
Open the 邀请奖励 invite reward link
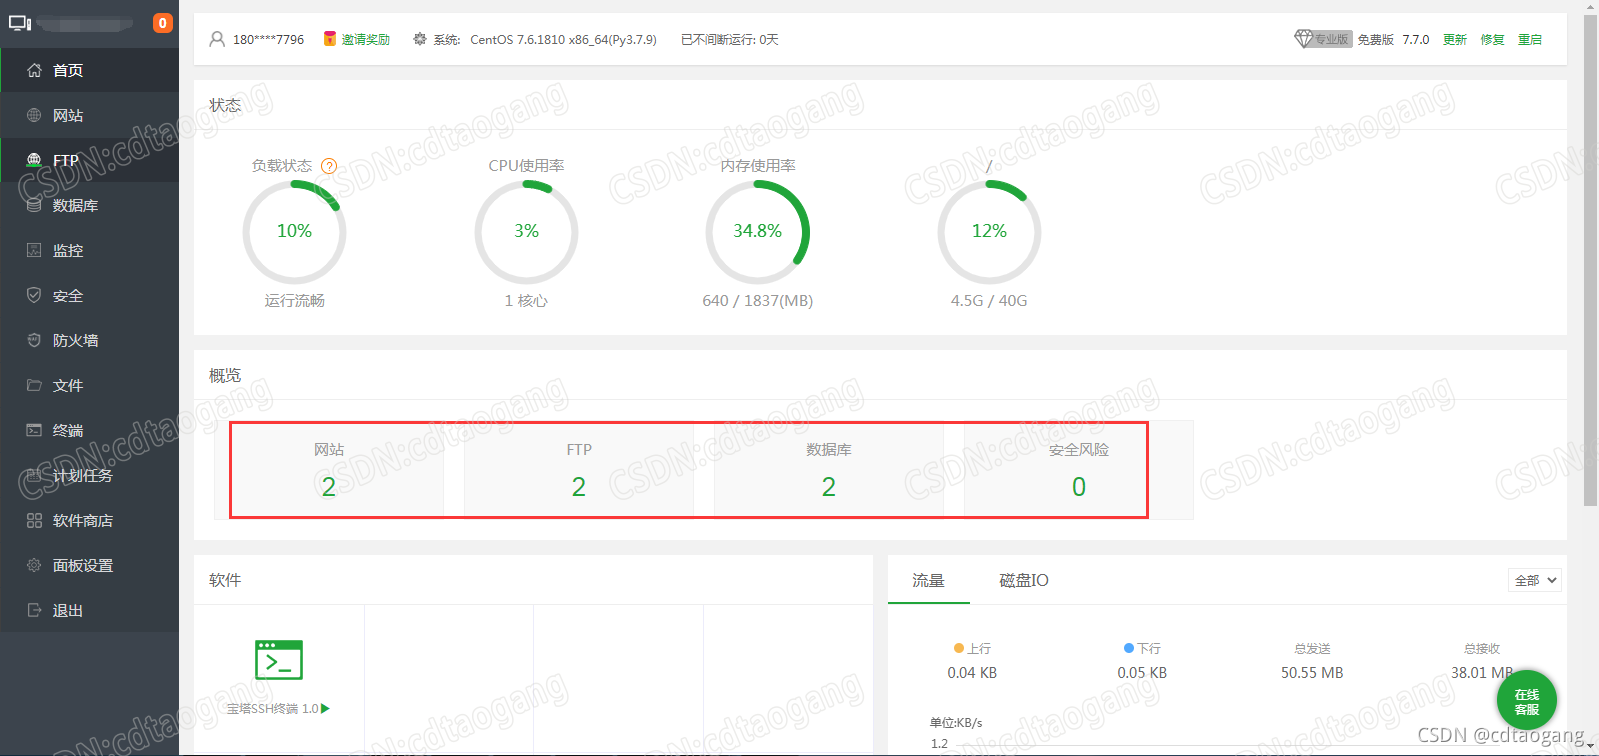tap(366, 40)
